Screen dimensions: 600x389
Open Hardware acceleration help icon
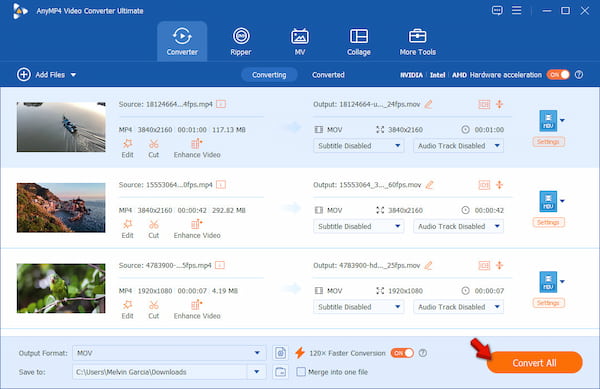579,75
